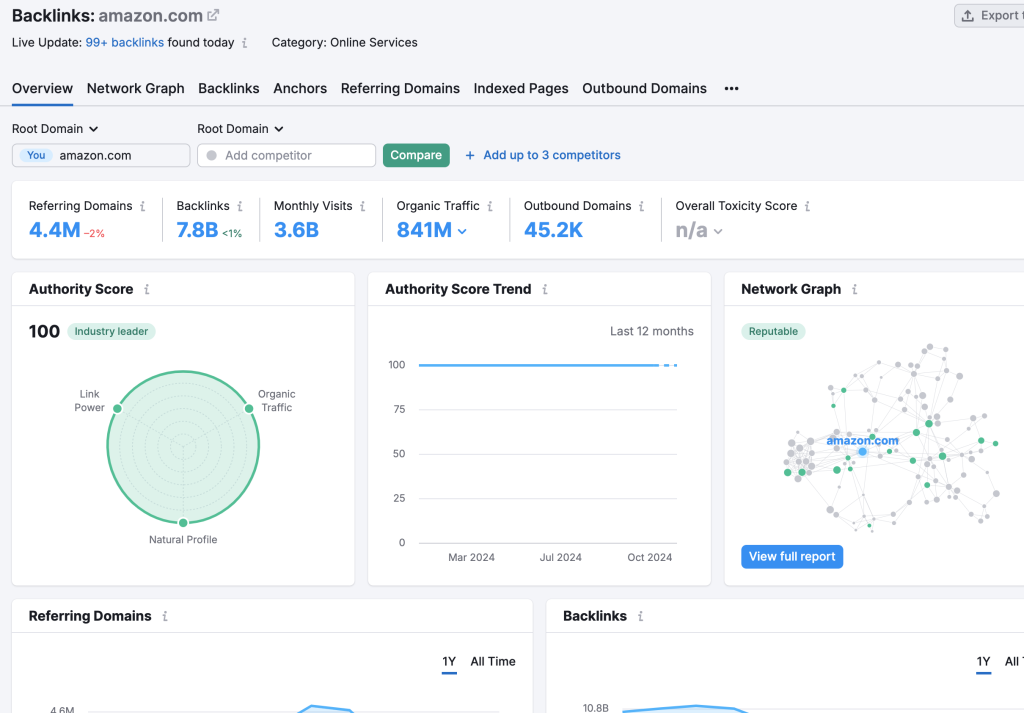Click the Overall Toxicity Score info icon

tap(807, 206)
